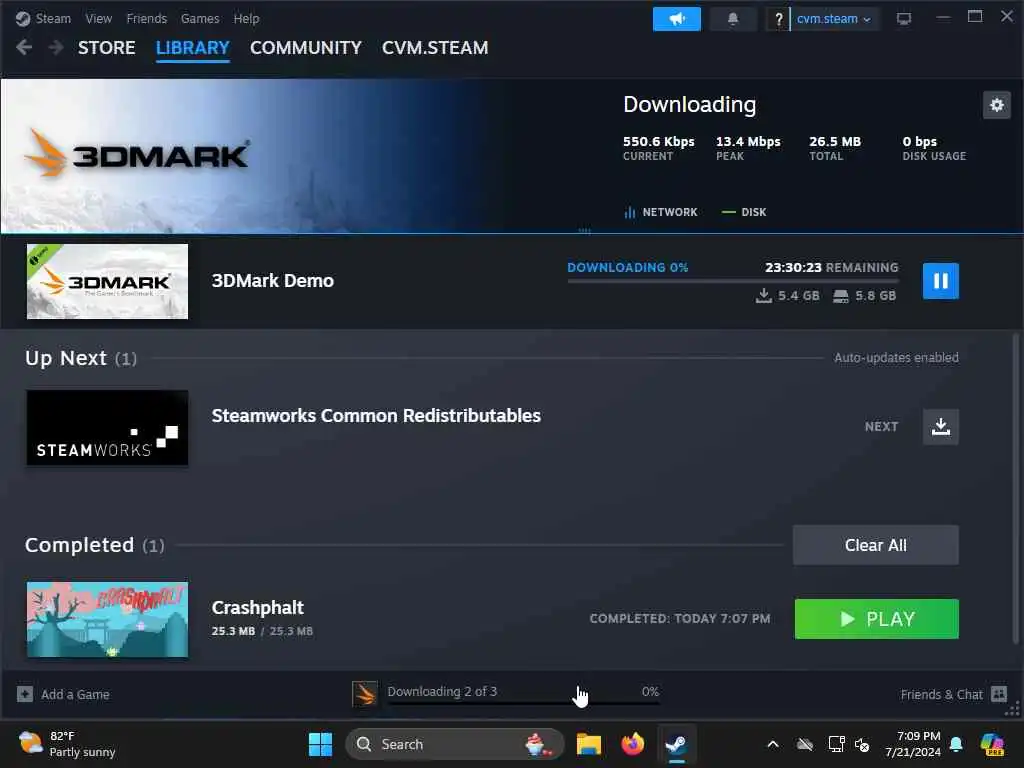
Task: Toggle the NETWORK graph legend
Action: (x=661, y=212)
